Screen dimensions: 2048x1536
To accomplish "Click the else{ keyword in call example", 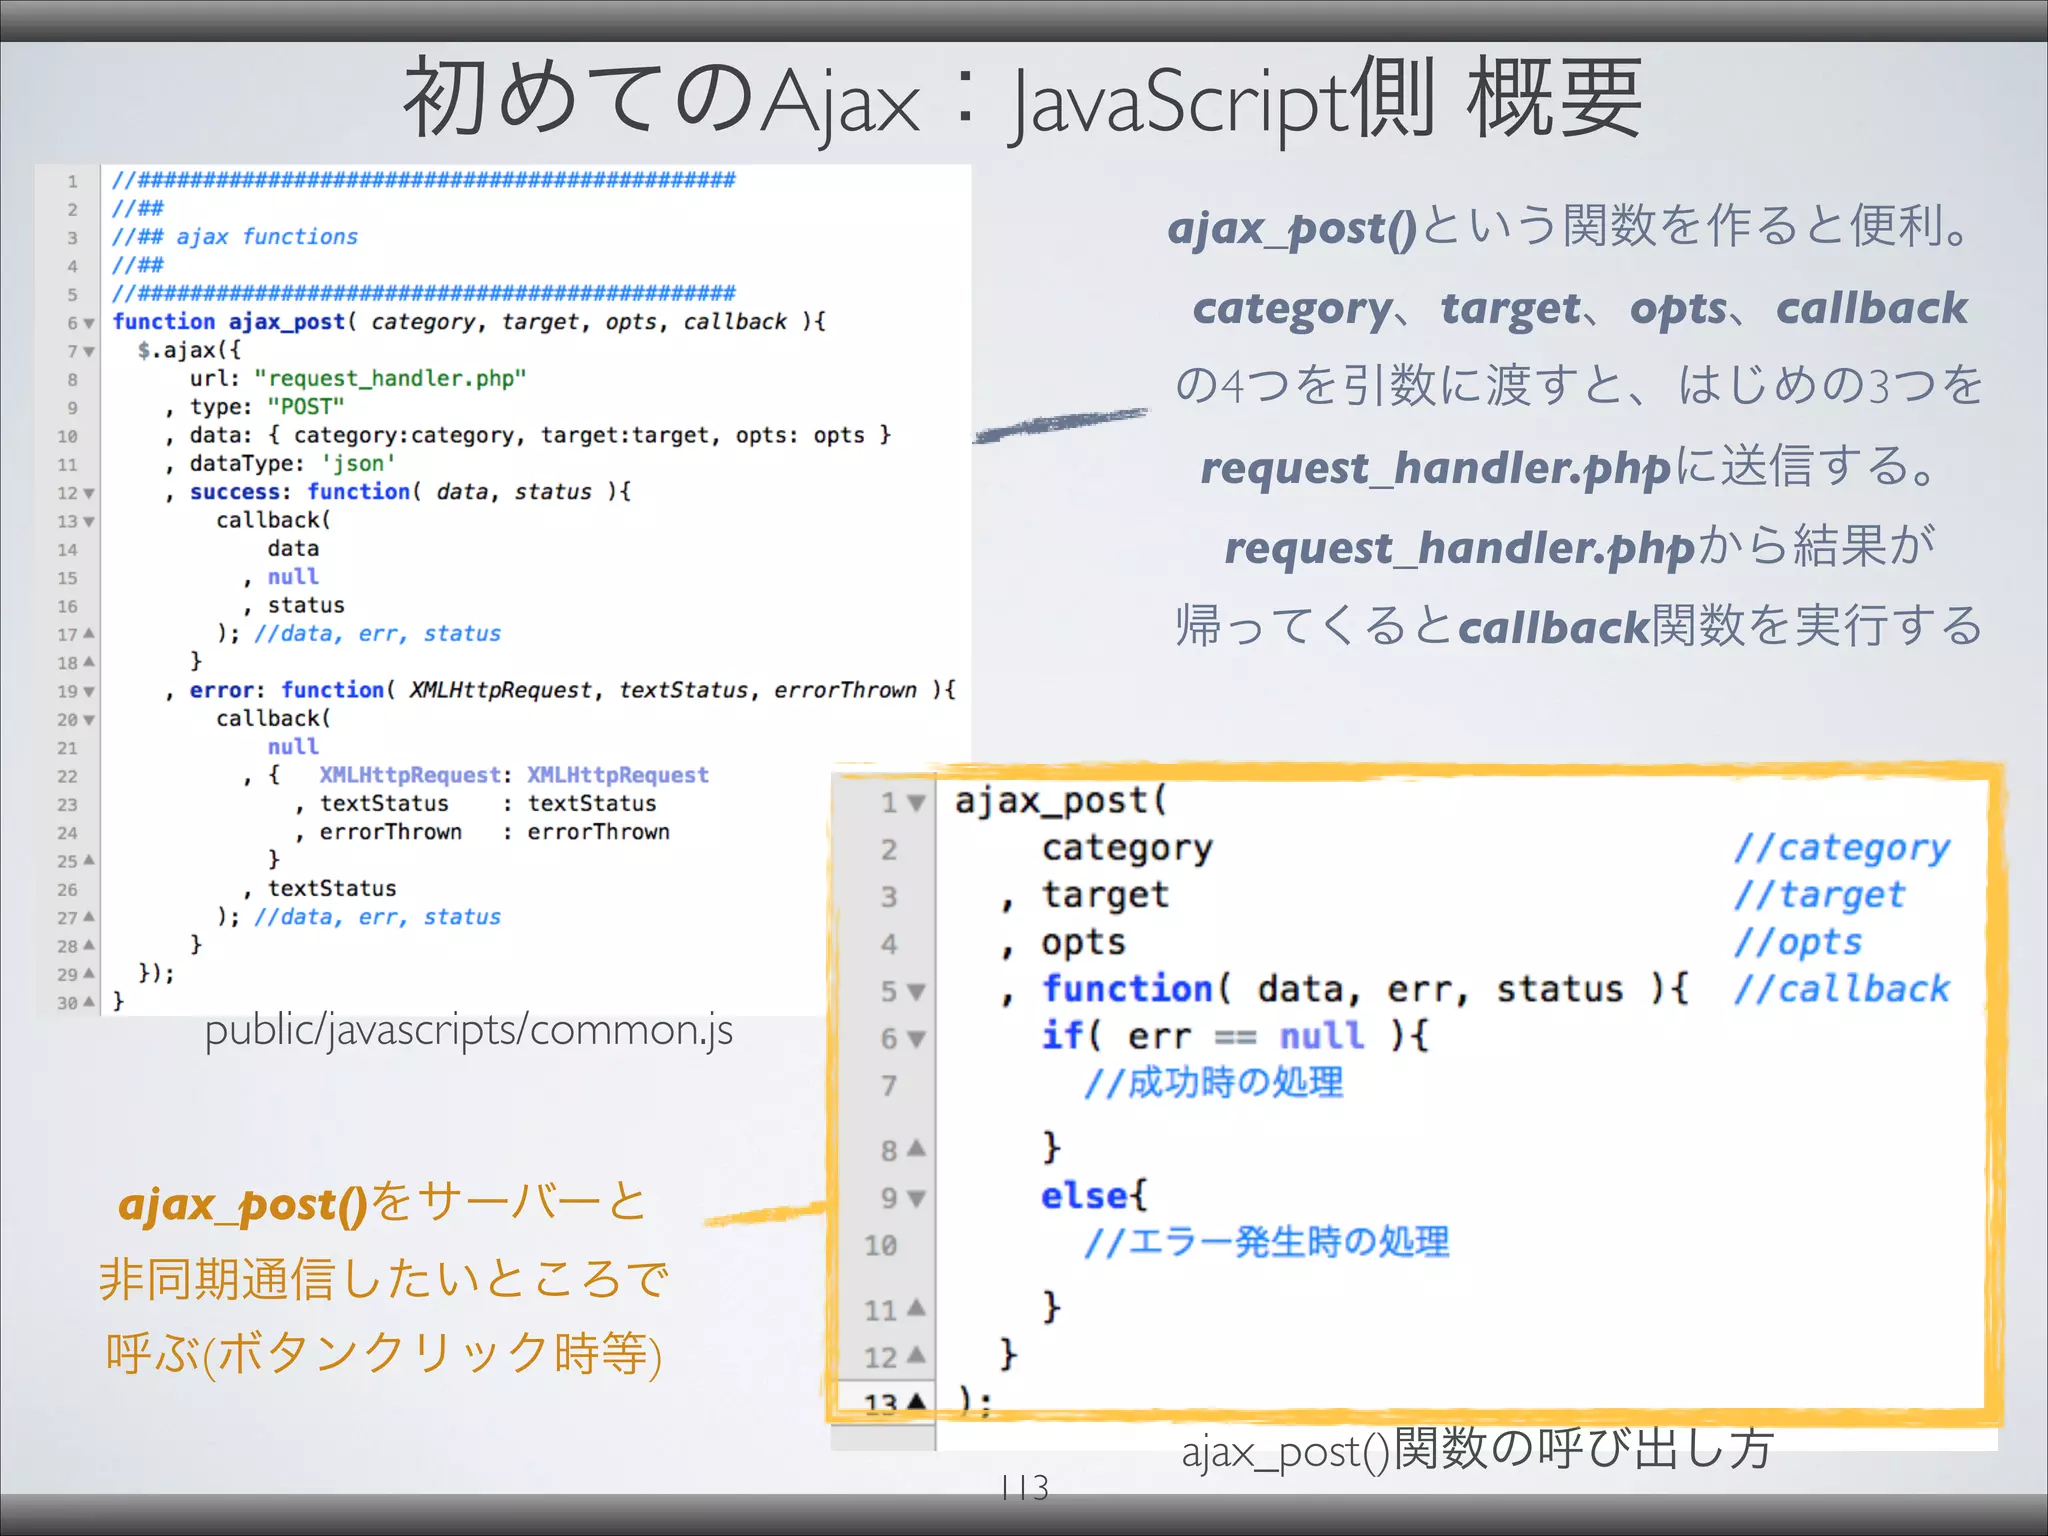I will [x=1094, y=1196].
